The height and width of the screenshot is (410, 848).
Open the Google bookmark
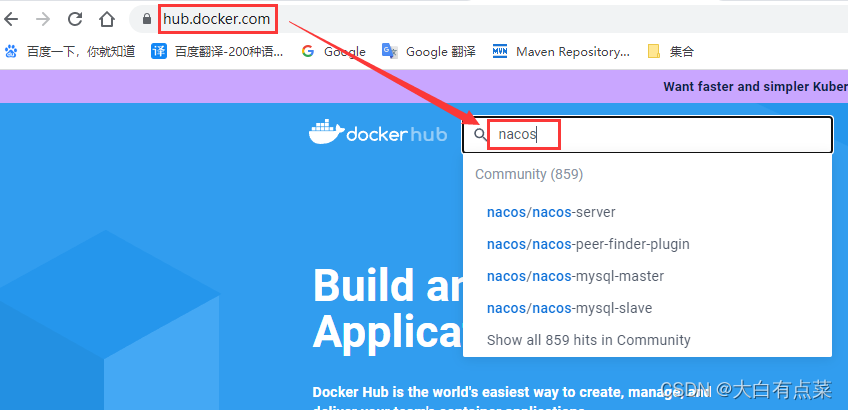tap(333, 51)
